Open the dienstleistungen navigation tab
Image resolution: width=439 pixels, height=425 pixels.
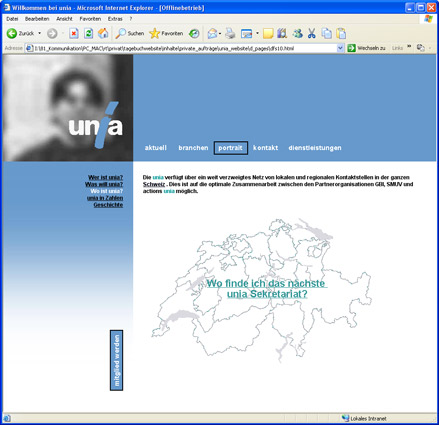click(x=315, y=148)
